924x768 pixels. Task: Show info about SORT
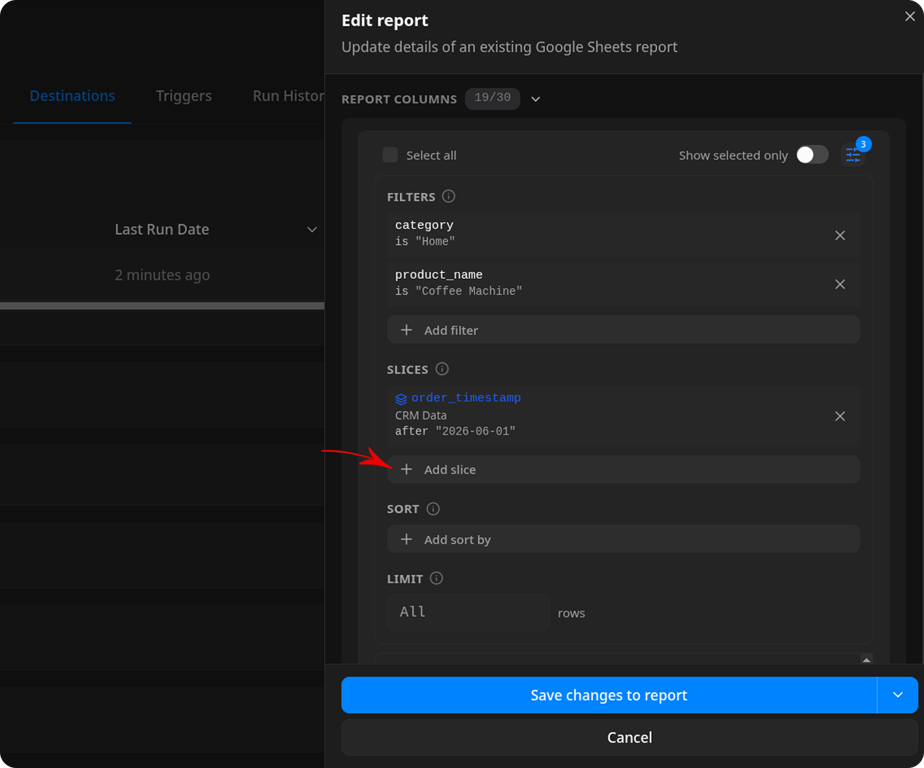coord(433,509)
